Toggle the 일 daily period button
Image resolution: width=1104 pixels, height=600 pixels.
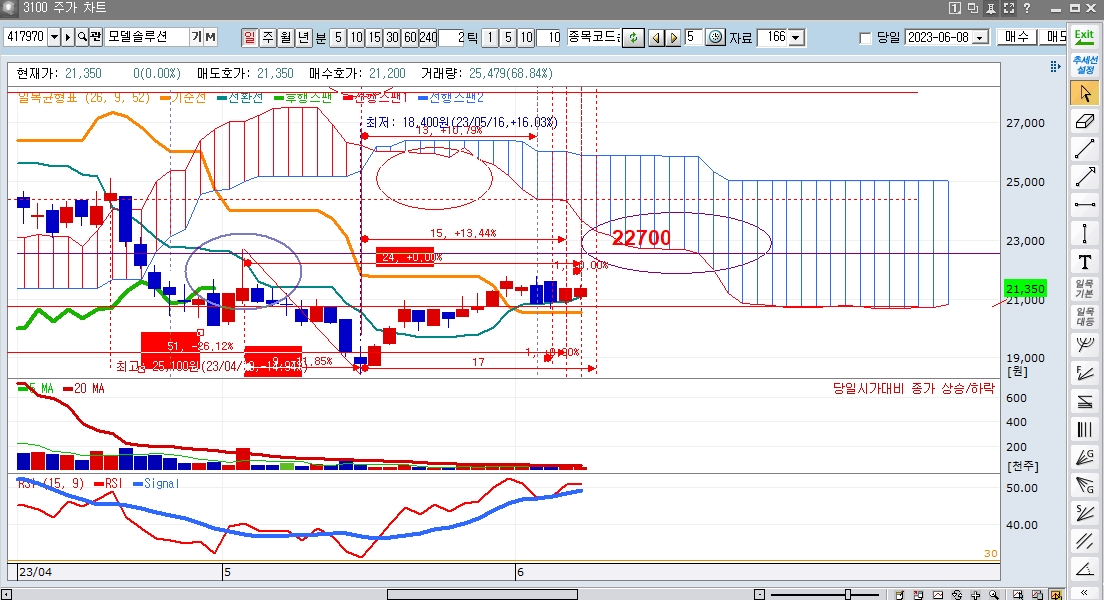(x=250, y=38)
